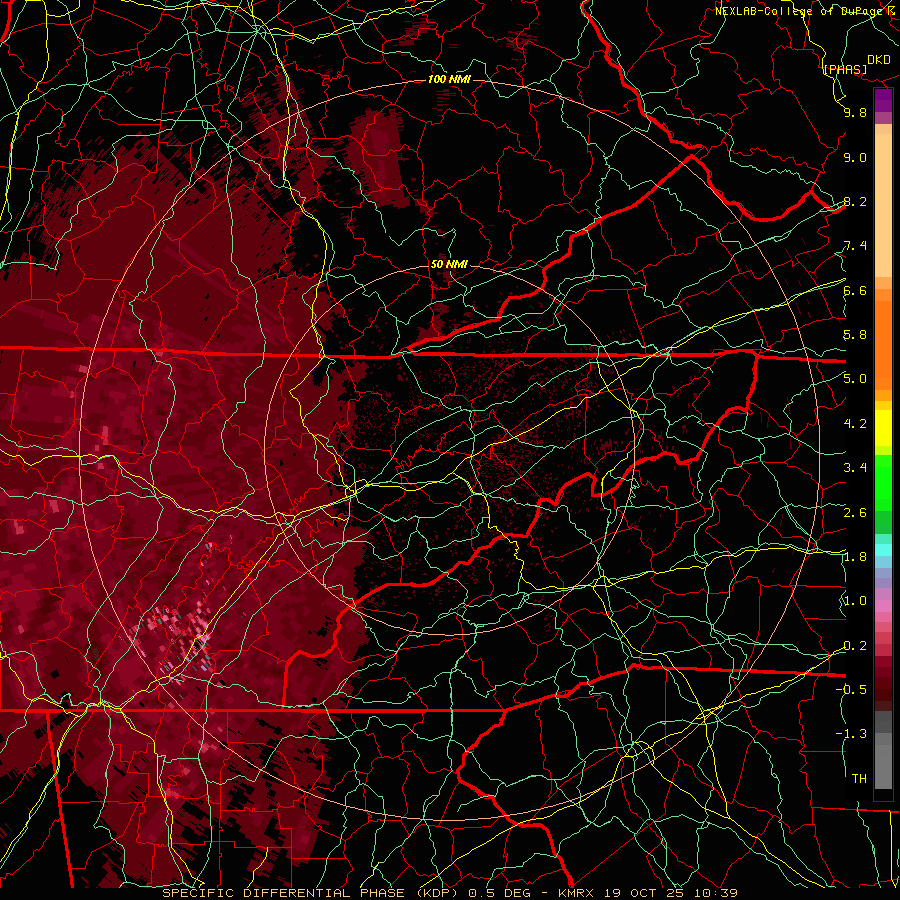The width and height of the screenshot is (900, 900).
Task: Click the [PHAS] label above color bar
Action: (x=845, y=69)
